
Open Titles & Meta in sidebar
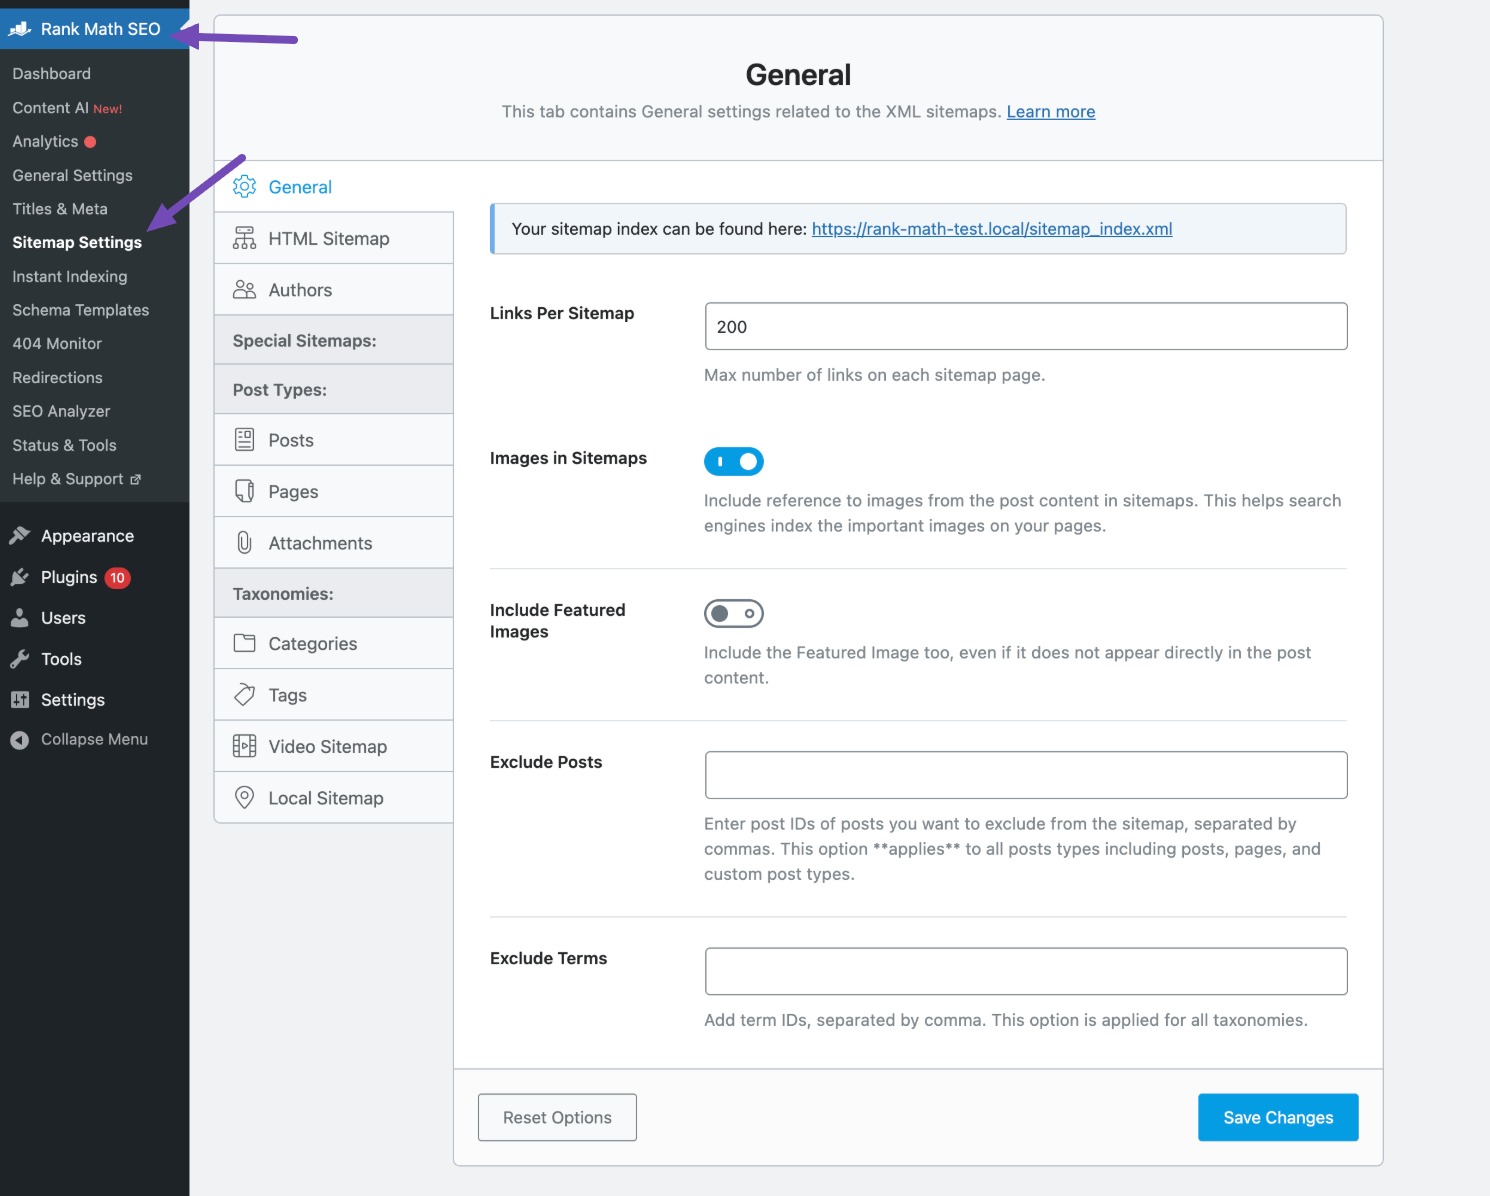click(60, 209)
